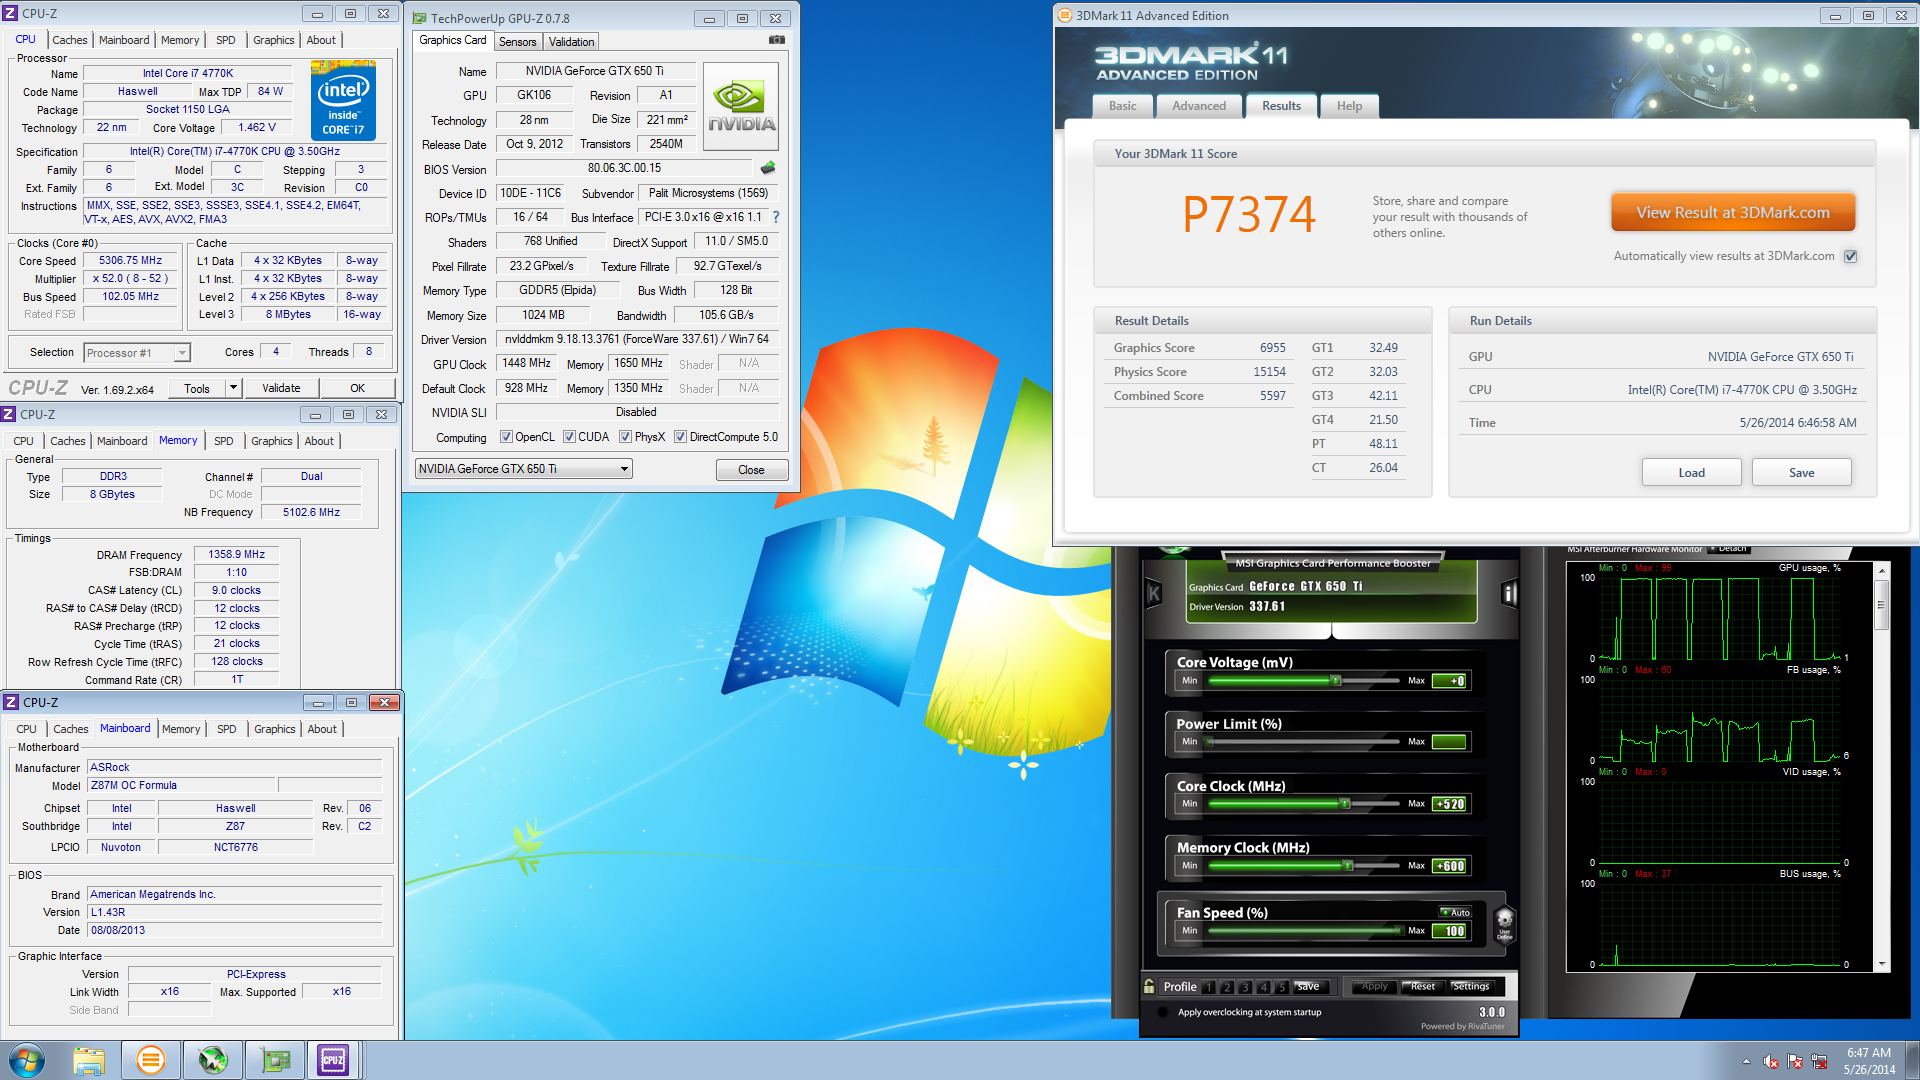This screenshot has height=1080, width=1920.
Task: Click the NVIDIA logo in GPU-Z
Action: pyautogui.click(x=741, y=107)
